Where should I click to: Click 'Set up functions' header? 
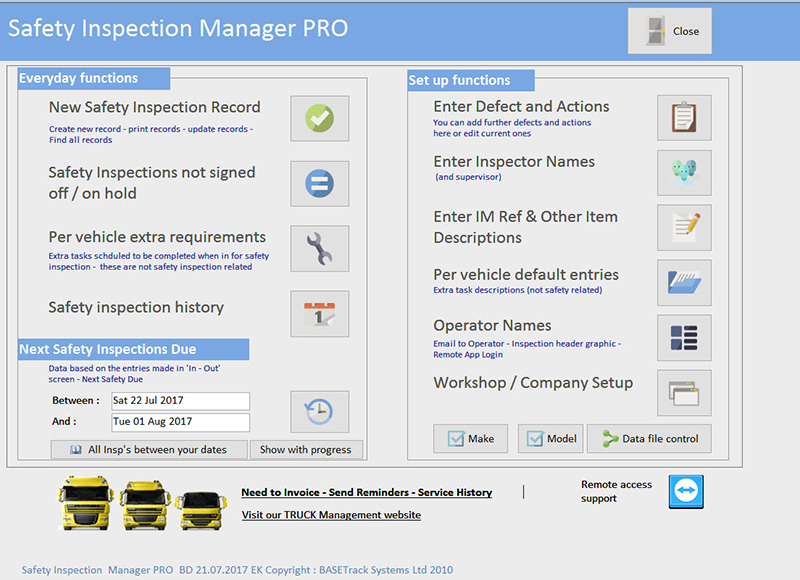(471, 81)
